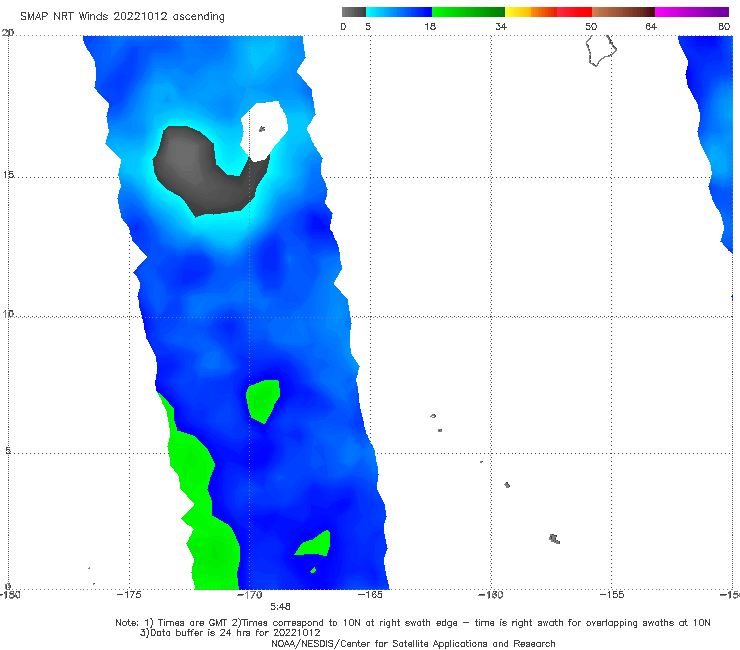Click the latitude label '15'
Viewport: 740px width, 650px height.
pyautogui.click(x=8, y=175)
